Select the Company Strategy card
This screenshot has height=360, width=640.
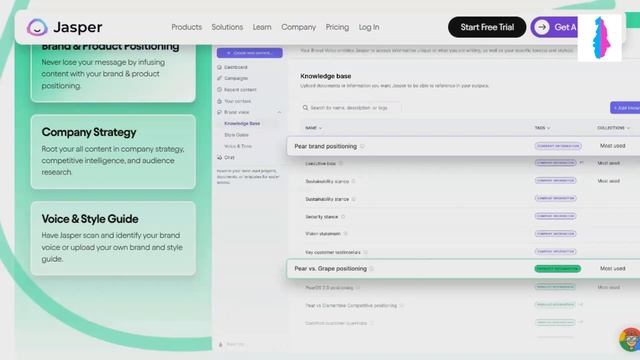pos(113,152)
